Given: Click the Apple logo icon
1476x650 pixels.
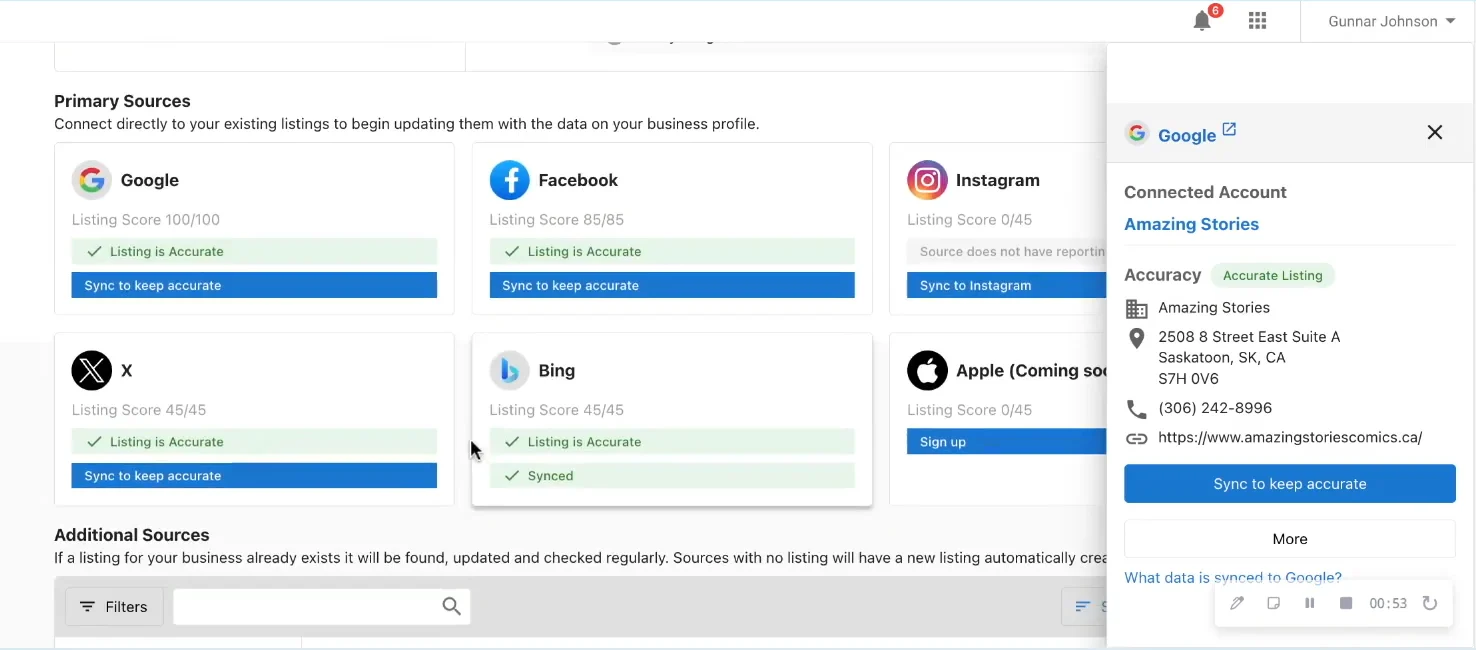Looking at the screenshot, I should coord(927,370).
